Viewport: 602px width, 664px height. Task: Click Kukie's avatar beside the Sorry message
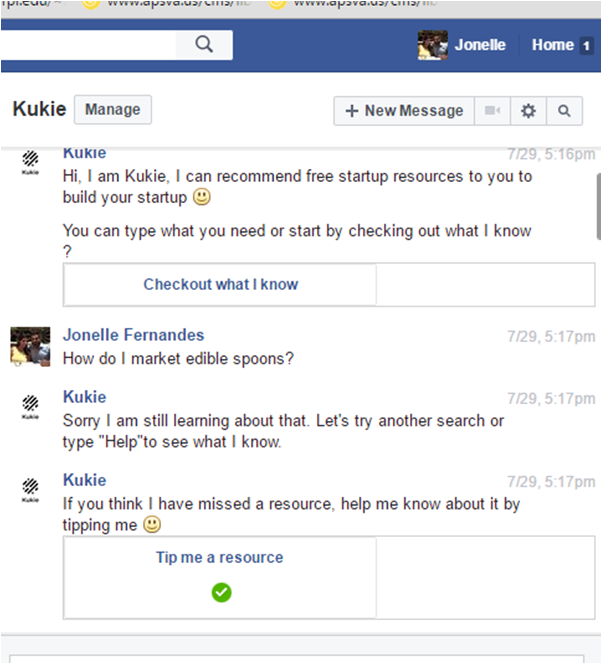[x=30, y=406]
